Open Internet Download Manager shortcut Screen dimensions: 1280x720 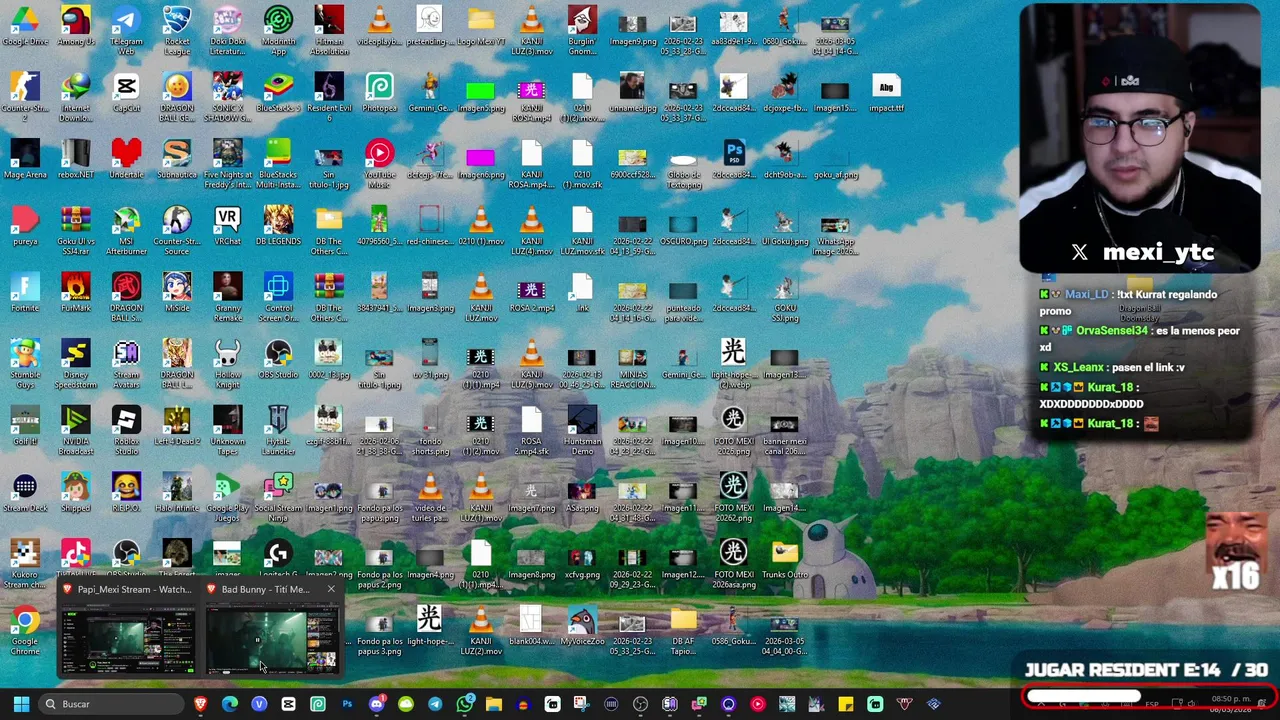pyautogui.click(x=76, y=97)
